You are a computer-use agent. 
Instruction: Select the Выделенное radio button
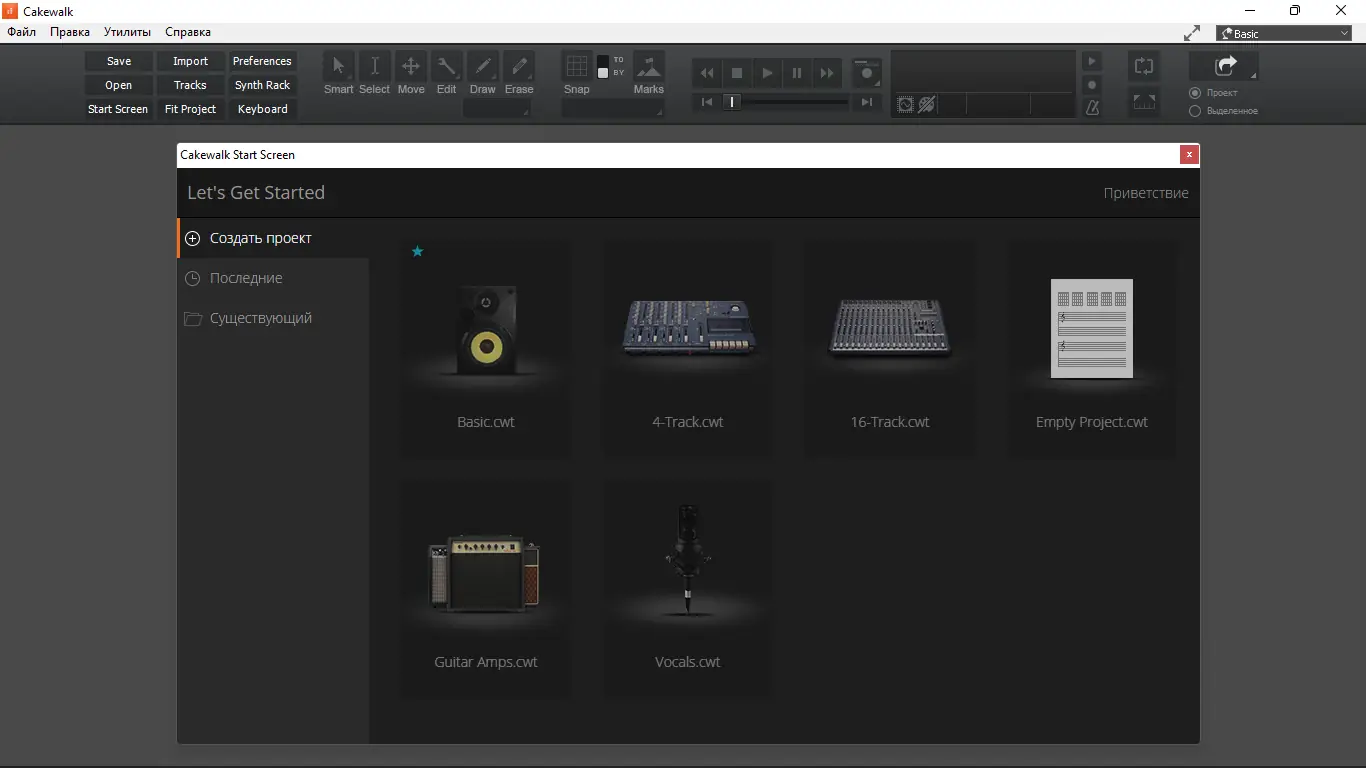click(1194, 111)
